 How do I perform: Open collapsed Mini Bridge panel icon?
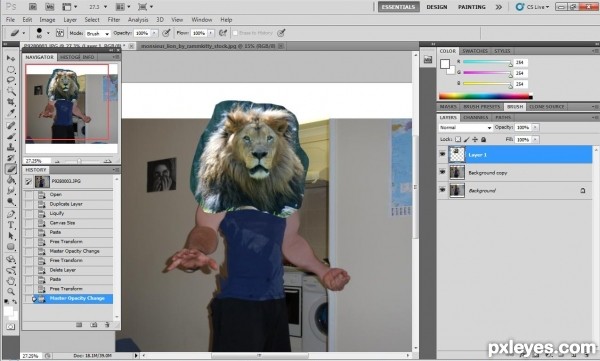[428, 59]
